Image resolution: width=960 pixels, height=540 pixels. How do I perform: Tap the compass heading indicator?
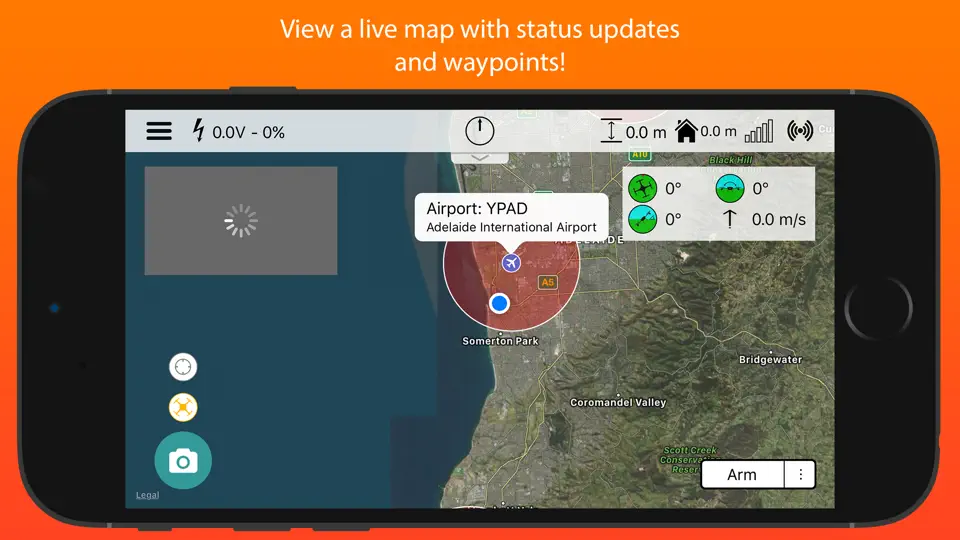479,131
